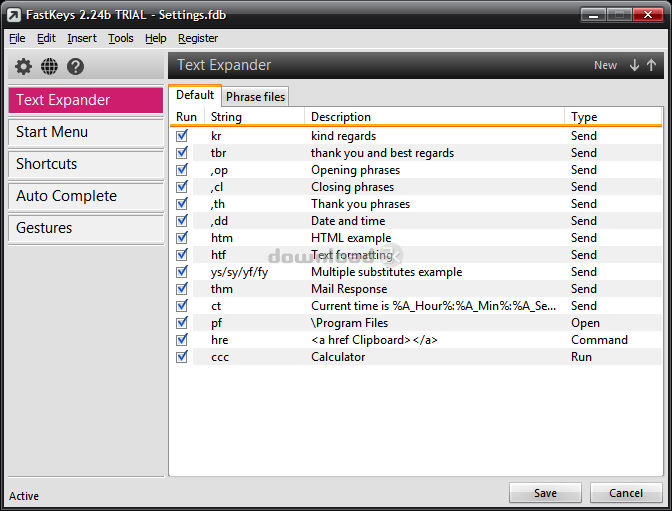Image resolution: width=672 pixels, height=511 pixels.
Task: Open the Register menu
Action: pos(198,38)
